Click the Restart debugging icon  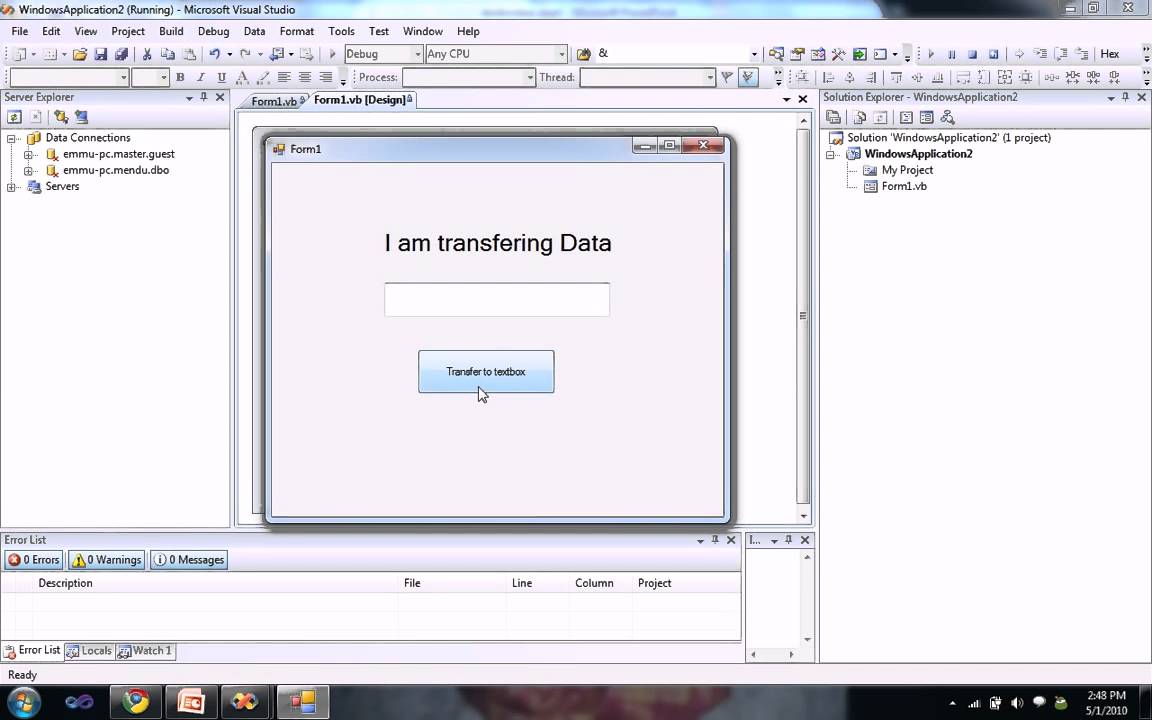[x=993, y=54]
